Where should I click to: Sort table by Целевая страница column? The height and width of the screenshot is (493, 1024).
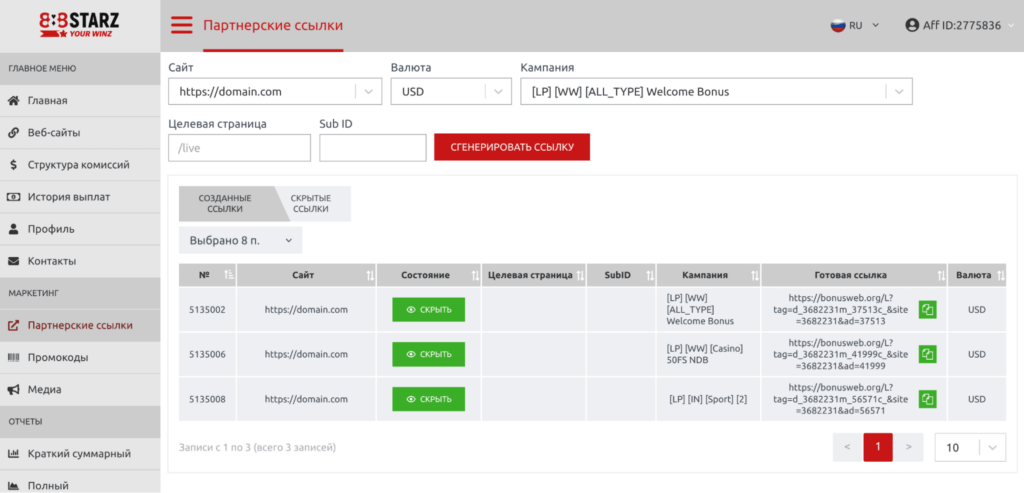click(581, 276)
